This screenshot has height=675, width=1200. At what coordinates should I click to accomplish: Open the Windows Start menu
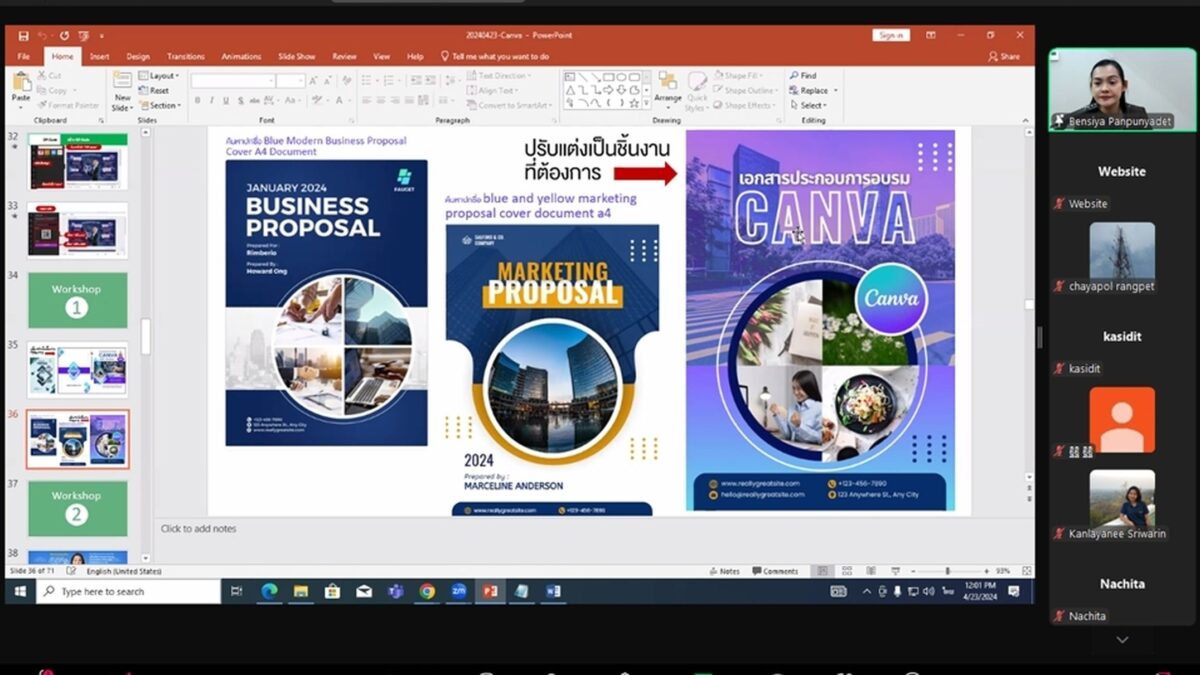coord(18,591)
